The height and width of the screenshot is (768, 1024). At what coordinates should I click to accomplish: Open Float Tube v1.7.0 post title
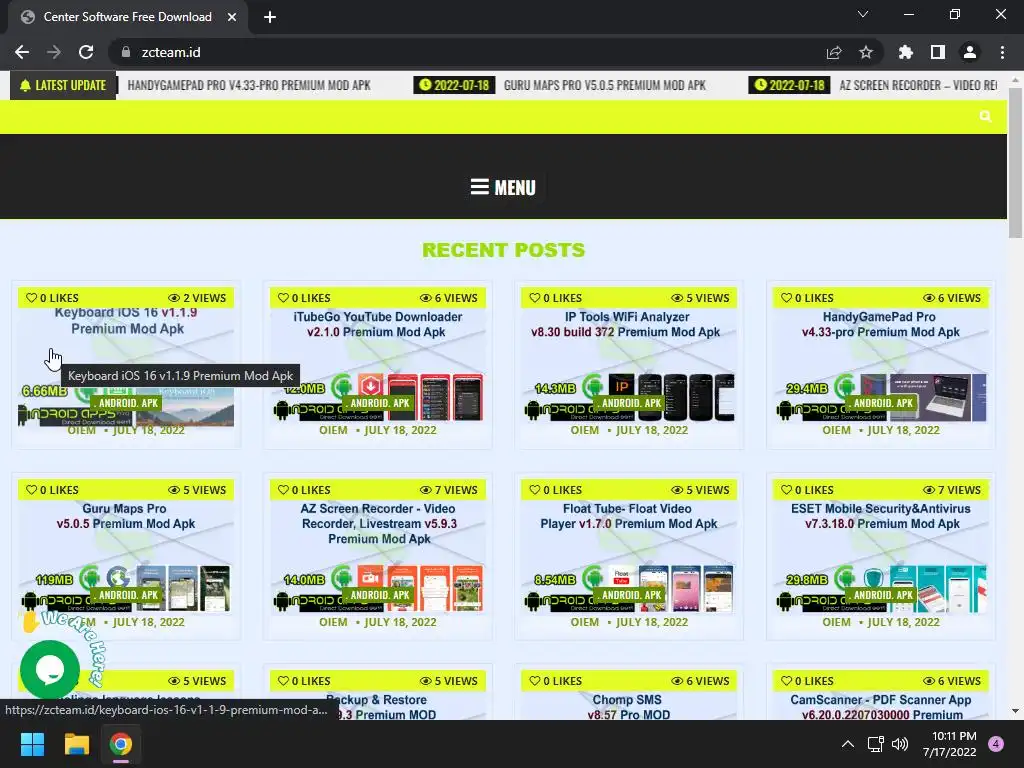point(628,516)
